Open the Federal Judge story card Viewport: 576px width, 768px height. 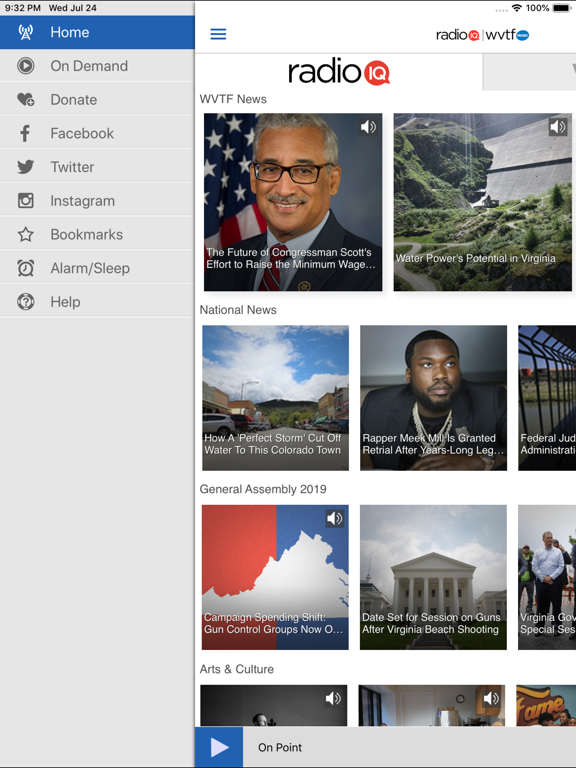point(547,398)
